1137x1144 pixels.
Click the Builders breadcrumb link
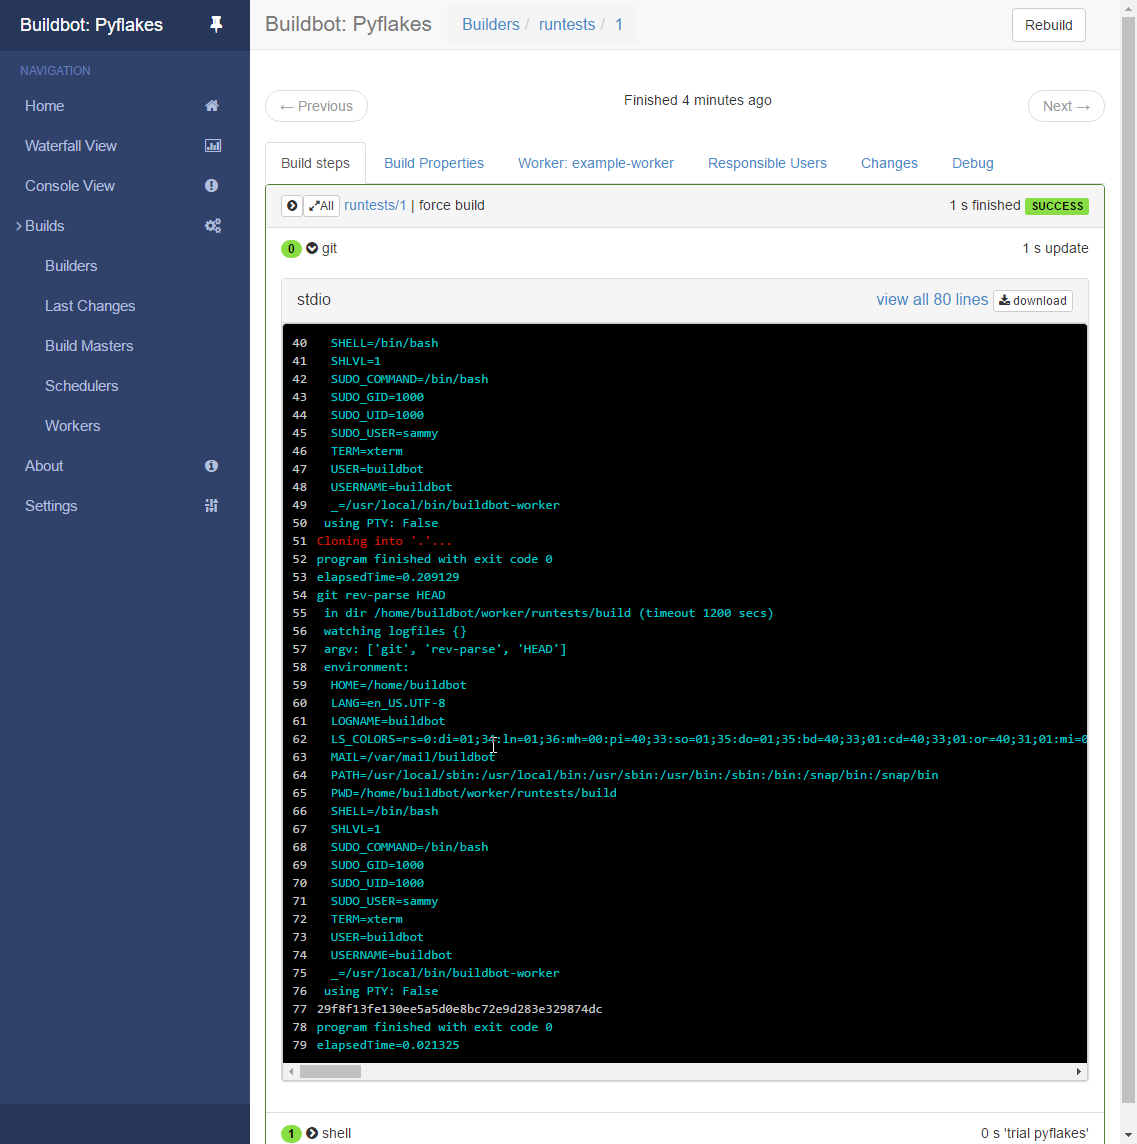point(490,25)
